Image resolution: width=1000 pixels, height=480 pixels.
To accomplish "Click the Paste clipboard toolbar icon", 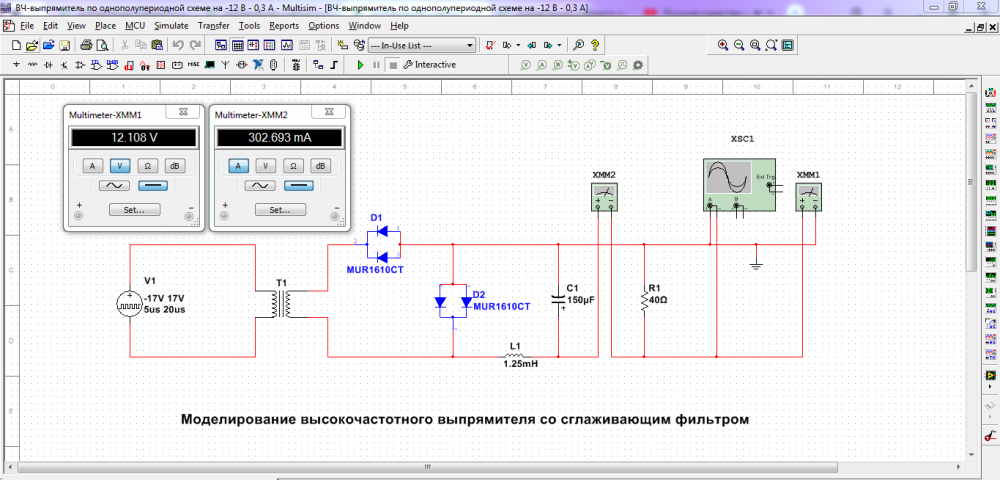I will tap(157, 46).
